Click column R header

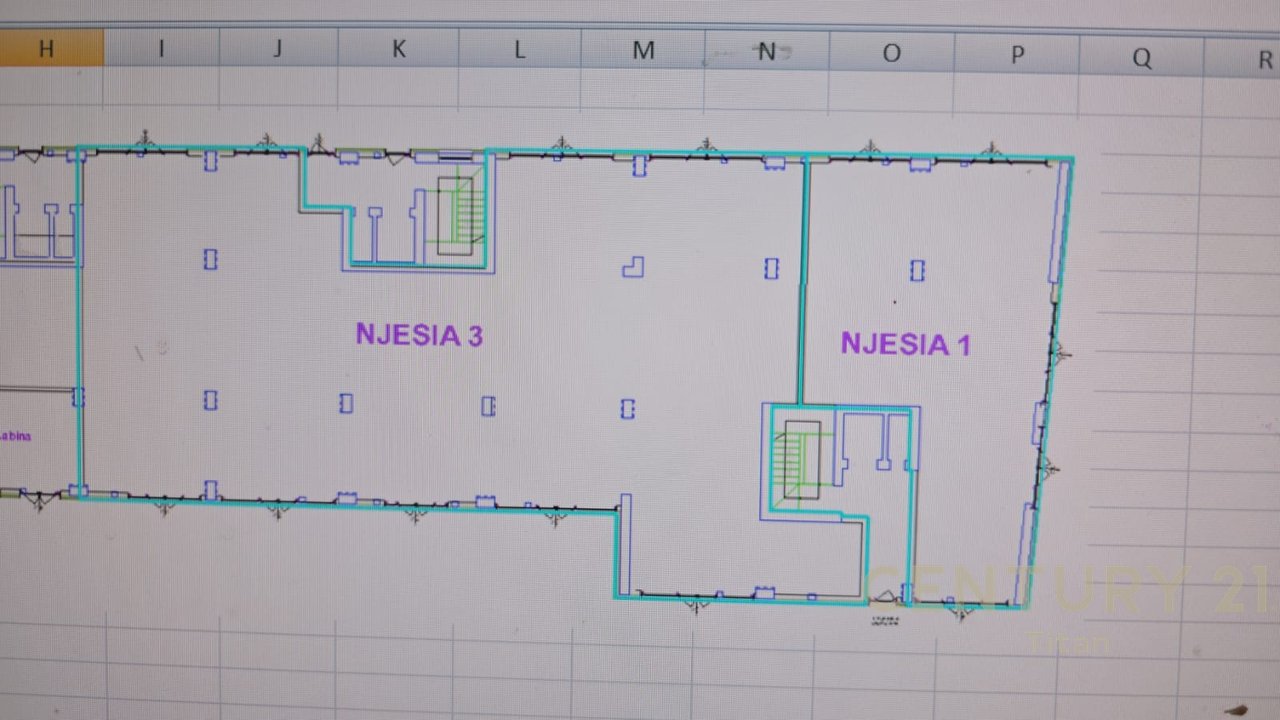(1262, 59)
